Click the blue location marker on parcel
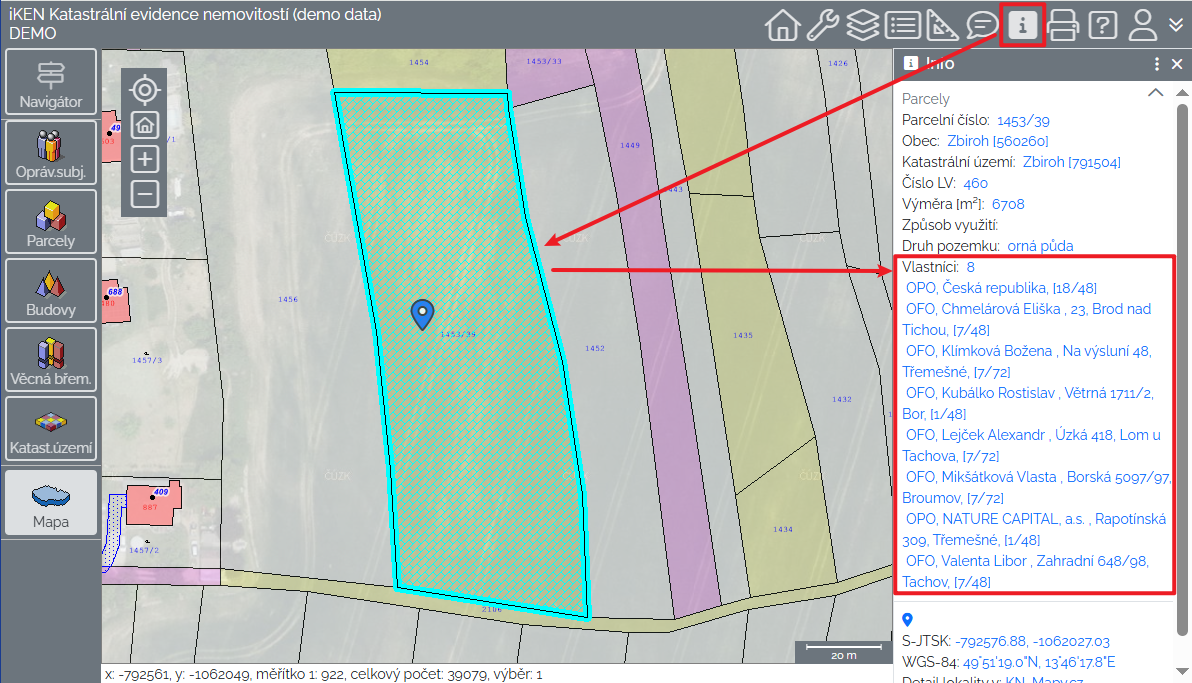The image size is (1192, 683). click(423, 314)
